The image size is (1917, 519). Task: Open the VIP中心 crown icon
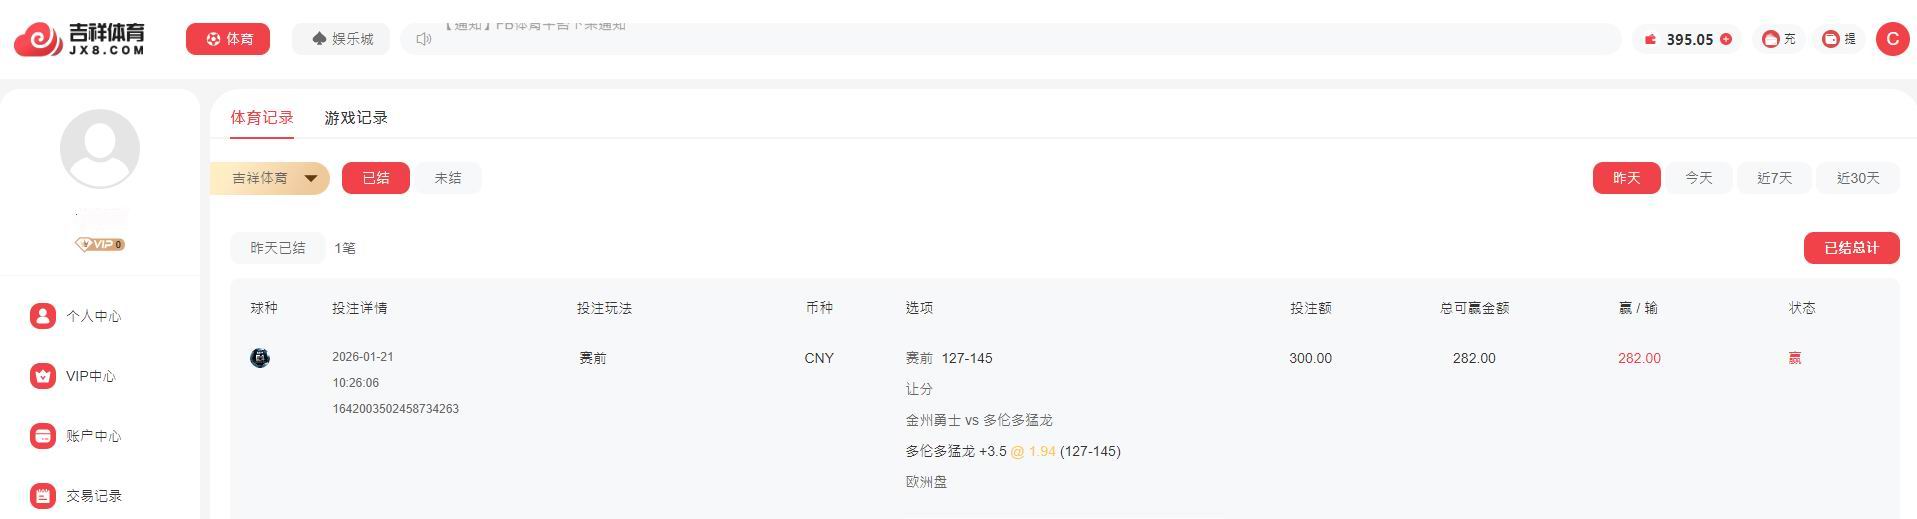pos(42,376)
